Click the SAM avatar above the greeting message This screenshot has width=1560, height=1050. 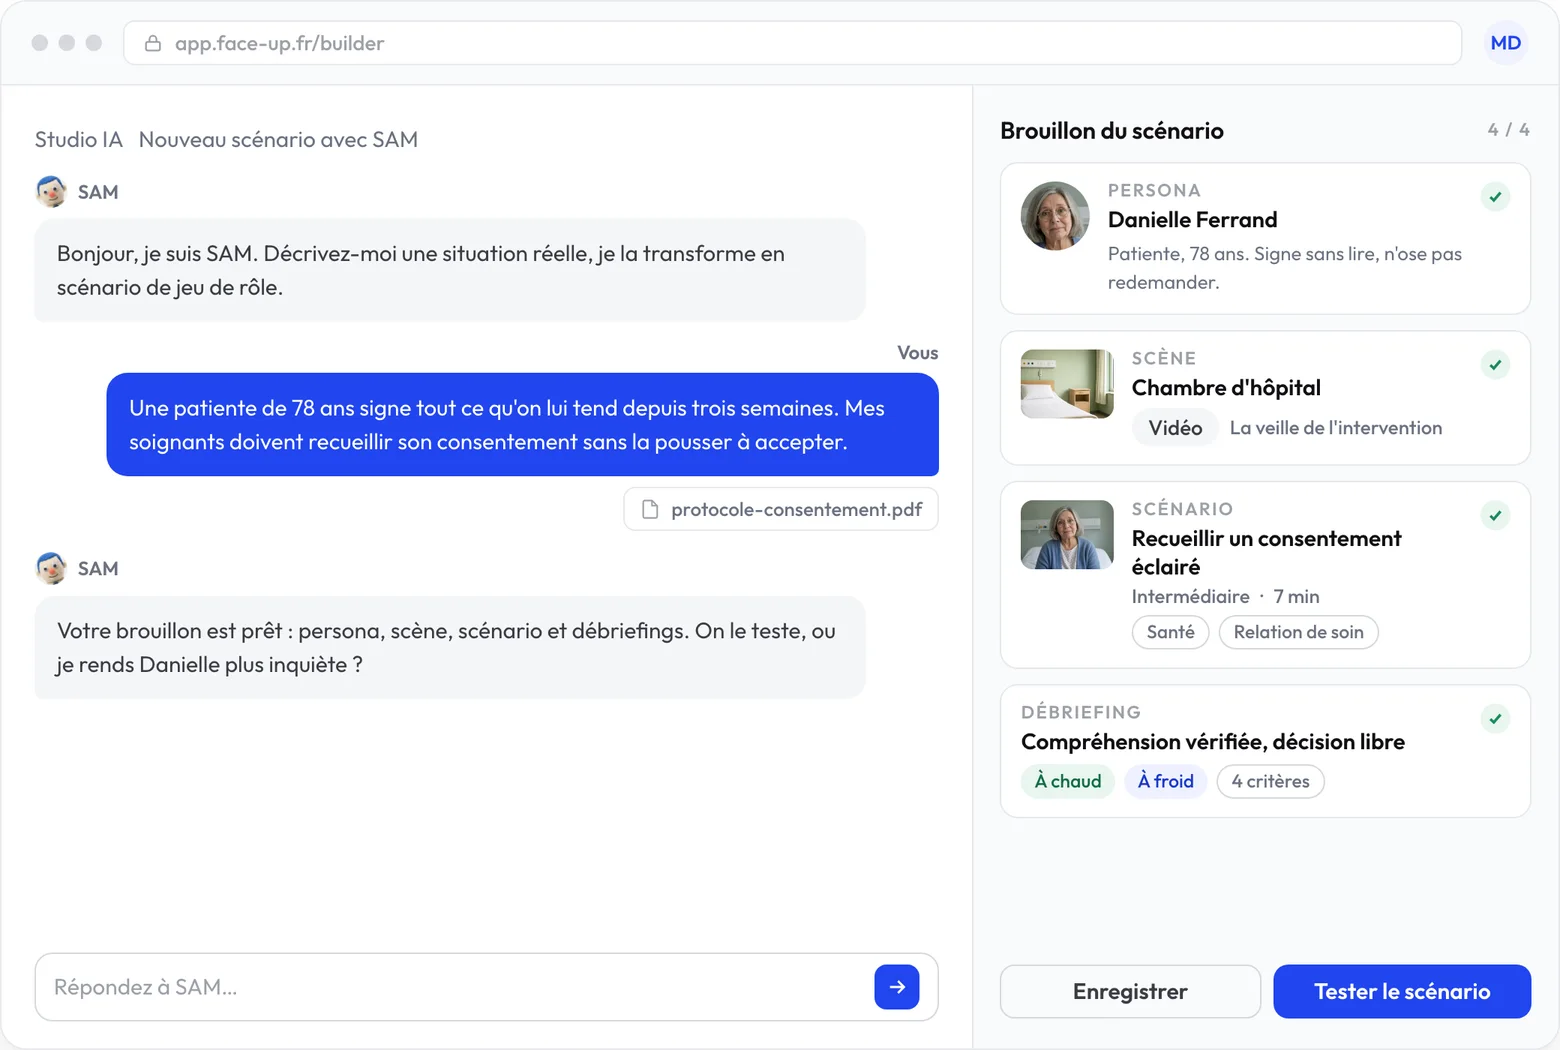51,191
